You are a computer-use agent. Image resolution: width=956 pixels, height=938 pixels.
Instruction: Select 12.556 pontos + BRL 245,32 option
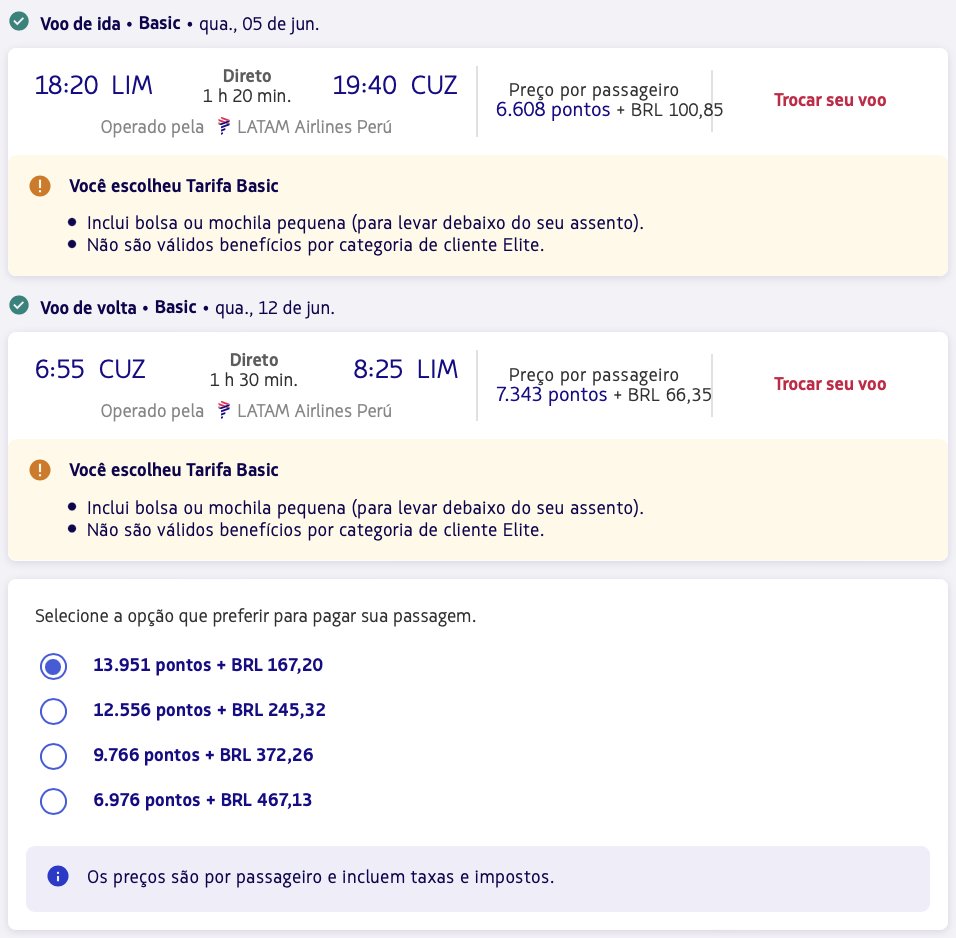pyautogui.click(x=53, y=711)
